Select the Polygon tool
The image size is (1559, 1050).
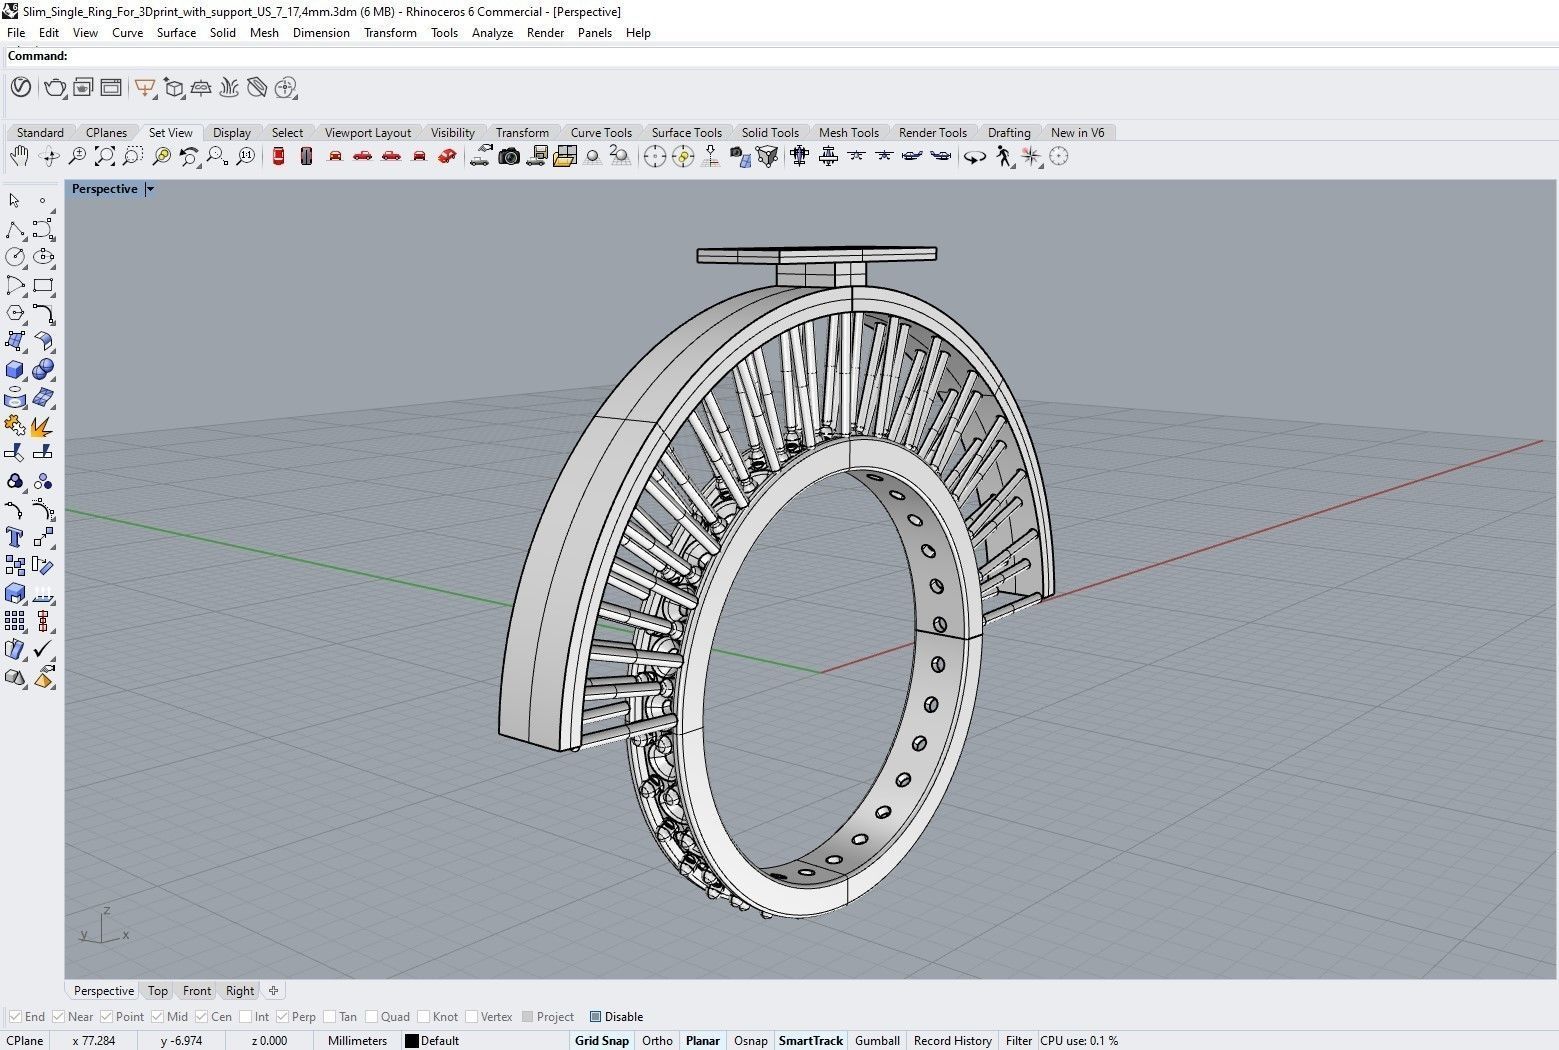[15, 313]
